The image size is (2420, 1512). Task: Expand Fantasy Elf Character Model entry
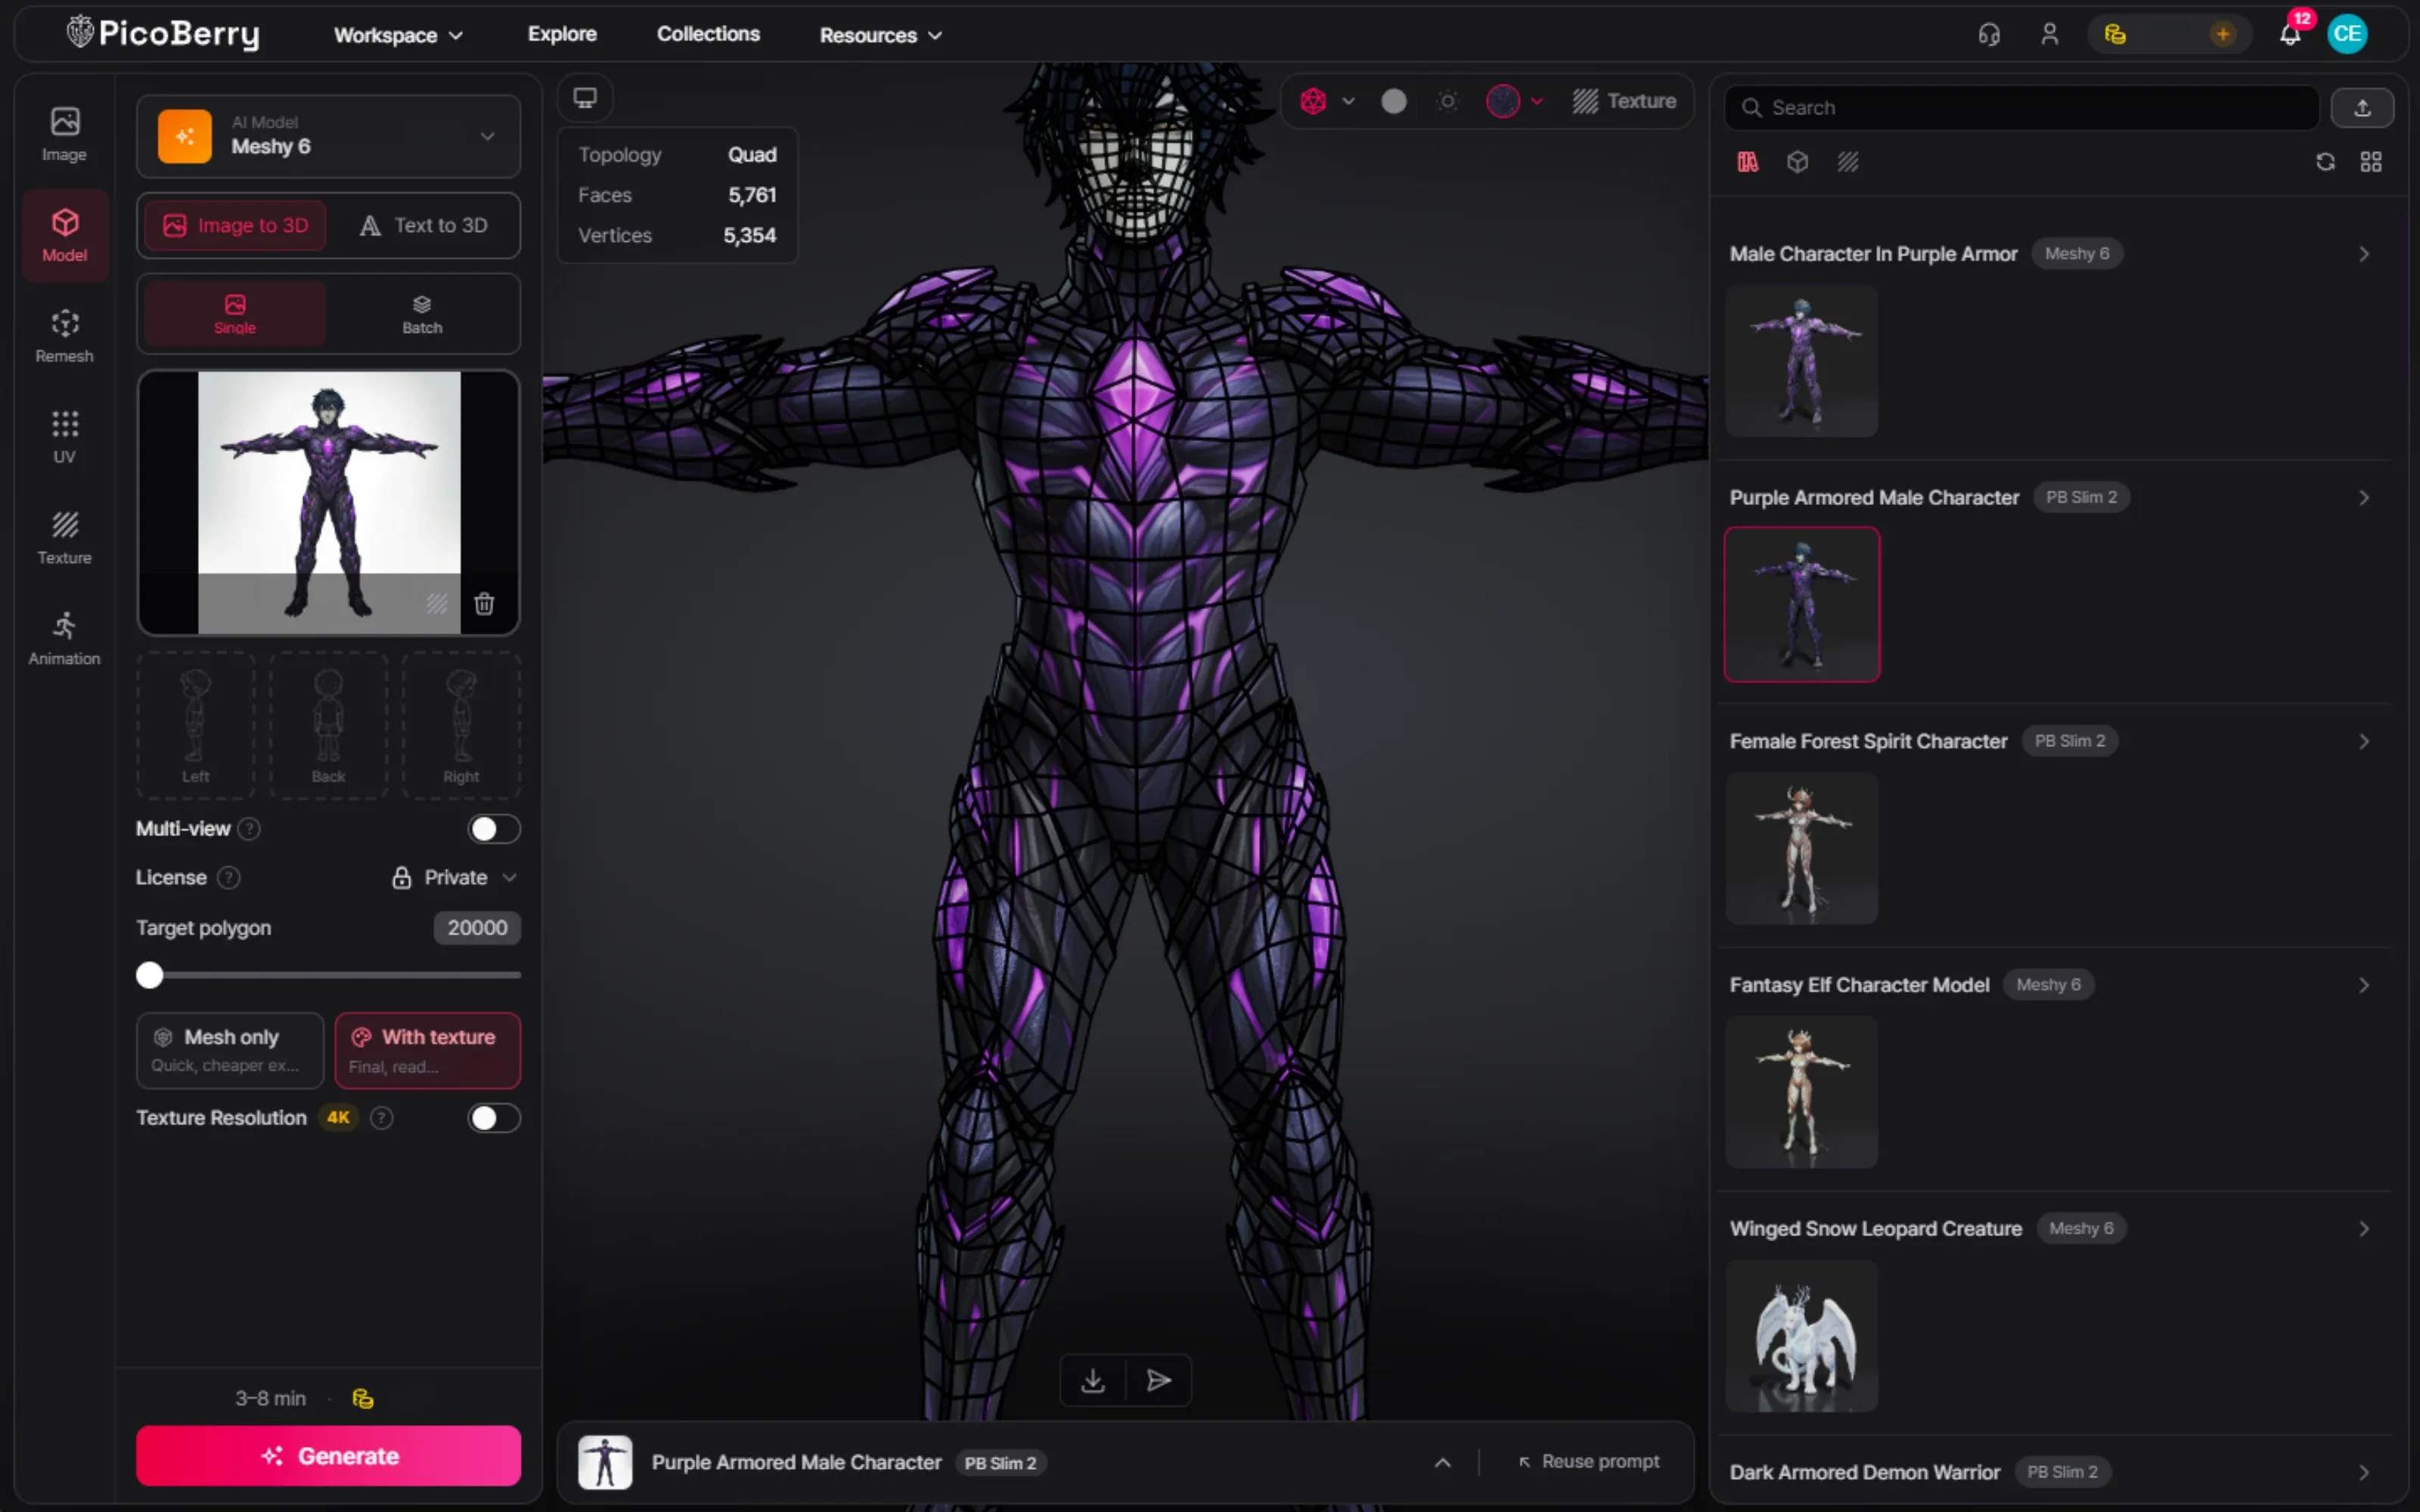[2364, 985]
